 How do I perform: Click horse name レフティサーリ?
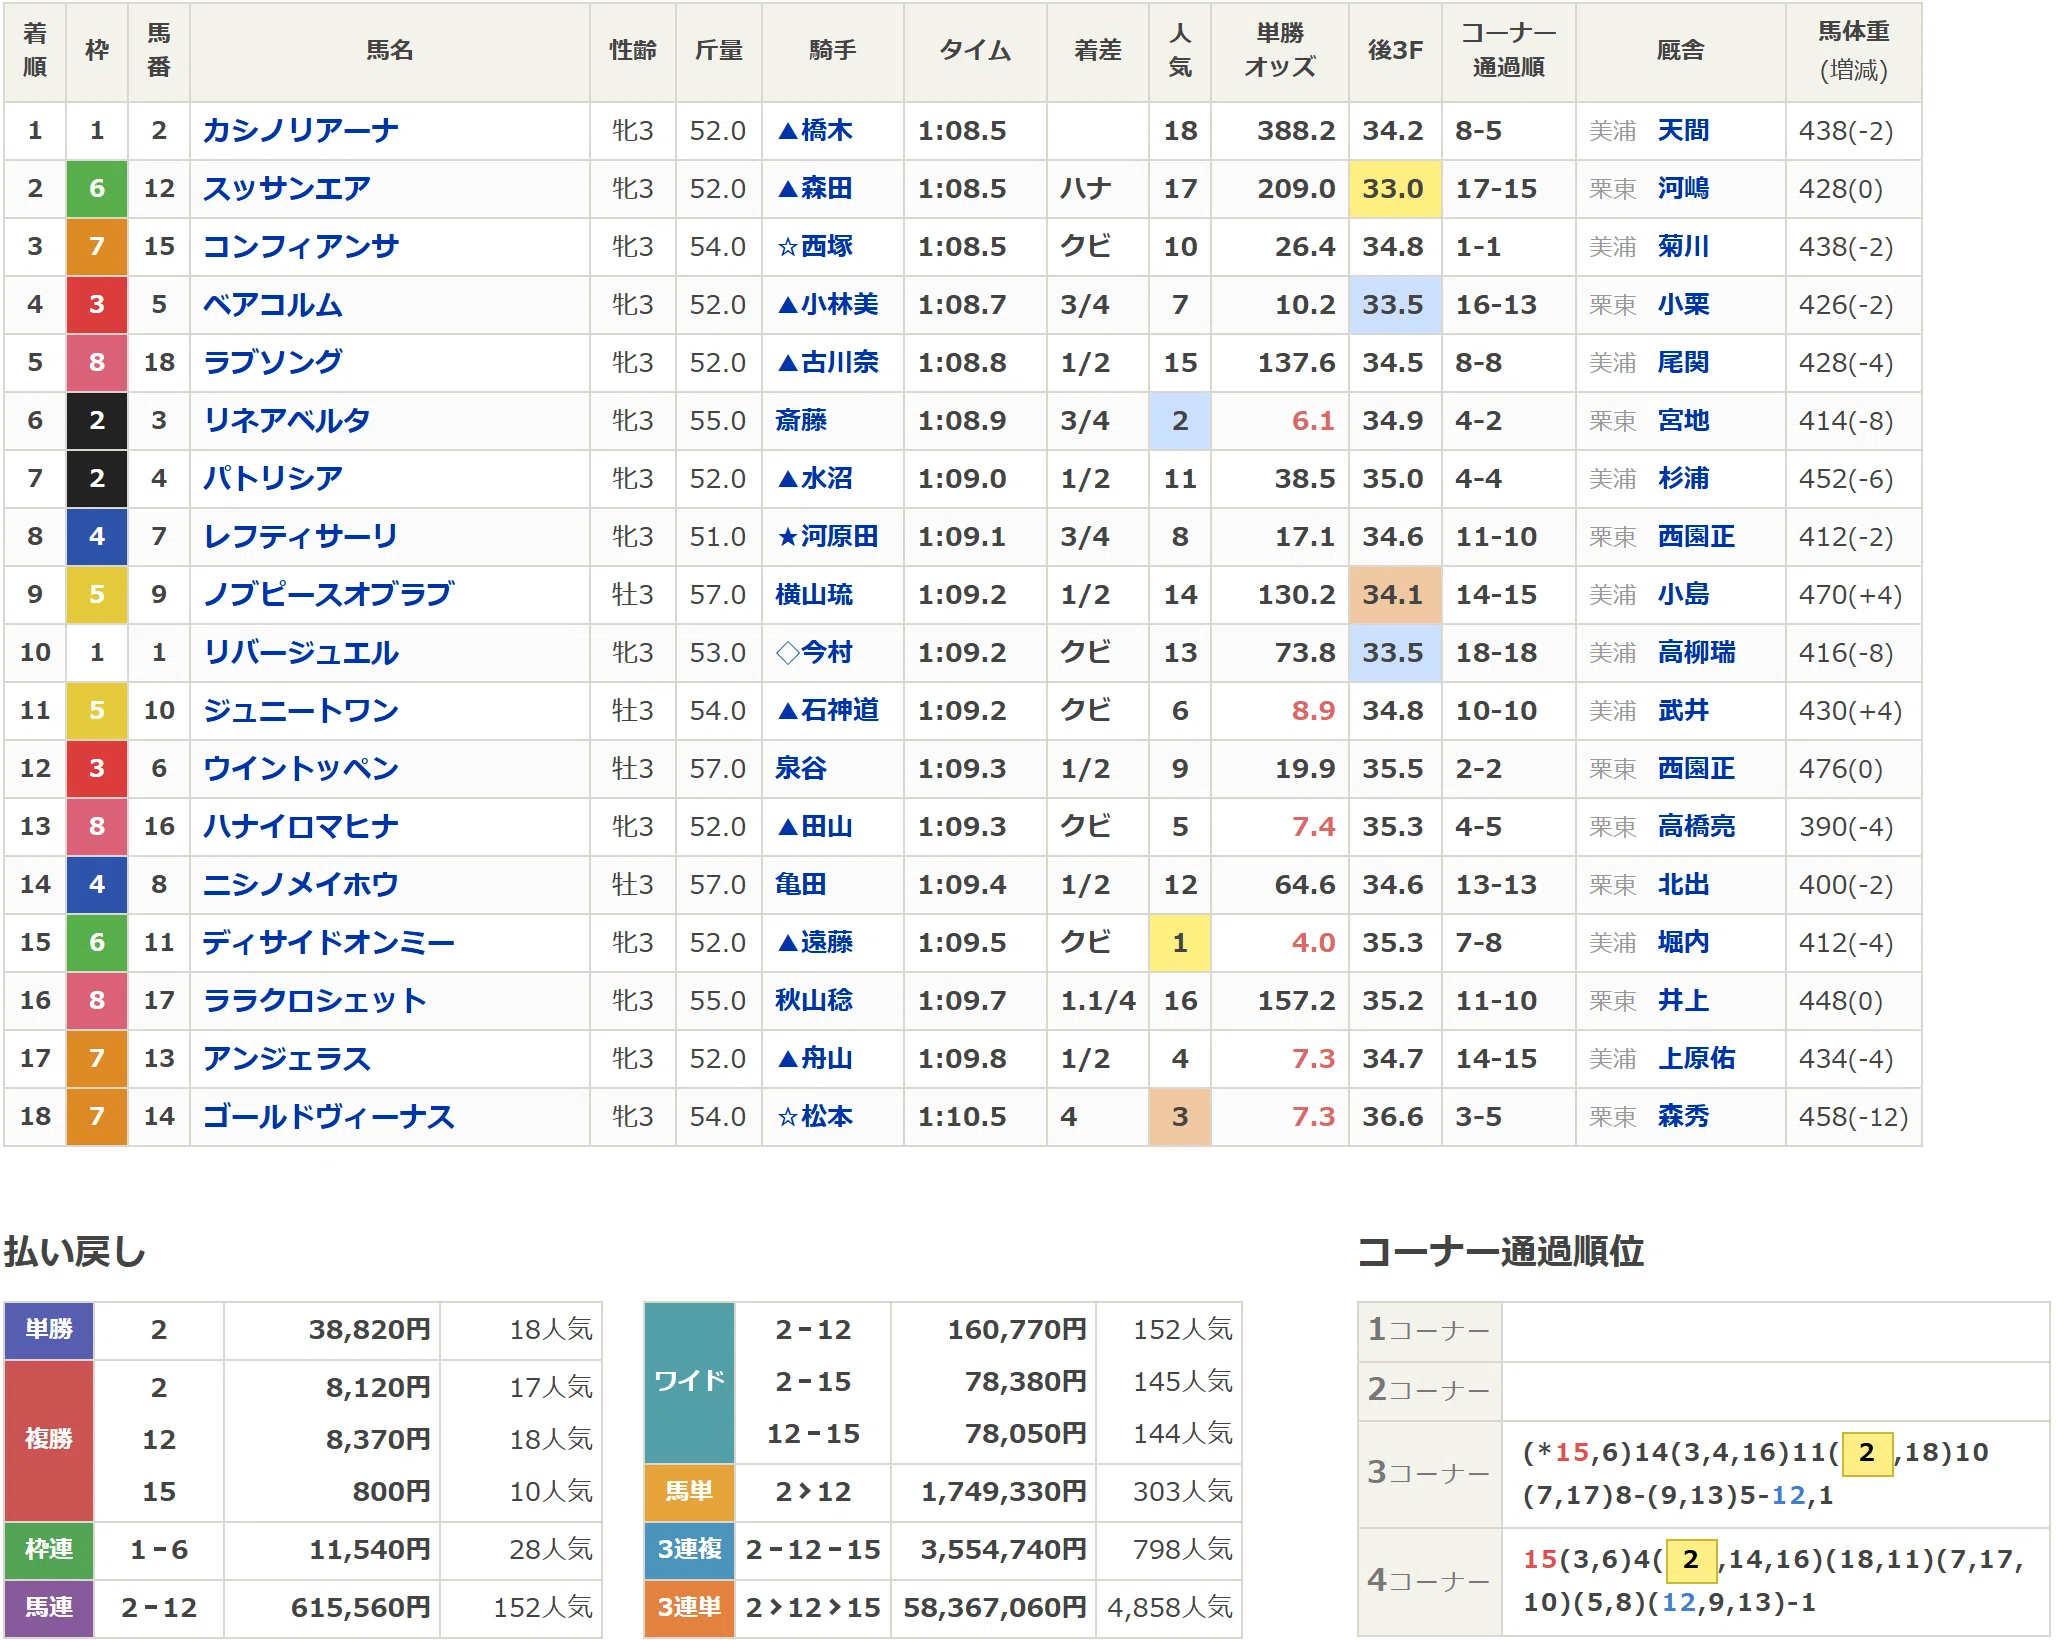tap(300, 537)
